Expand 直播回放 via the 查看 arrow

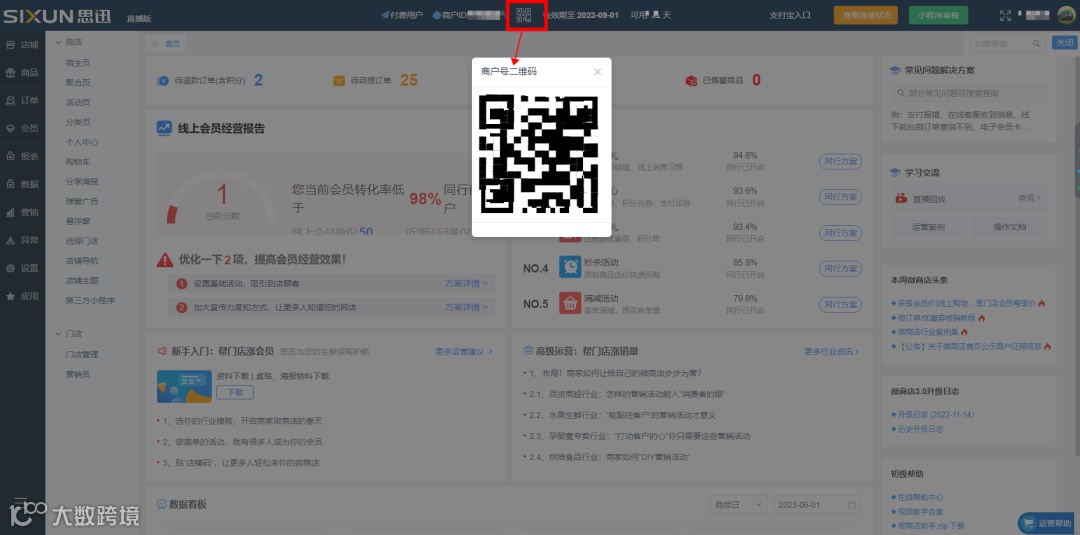coord(1029,198)
